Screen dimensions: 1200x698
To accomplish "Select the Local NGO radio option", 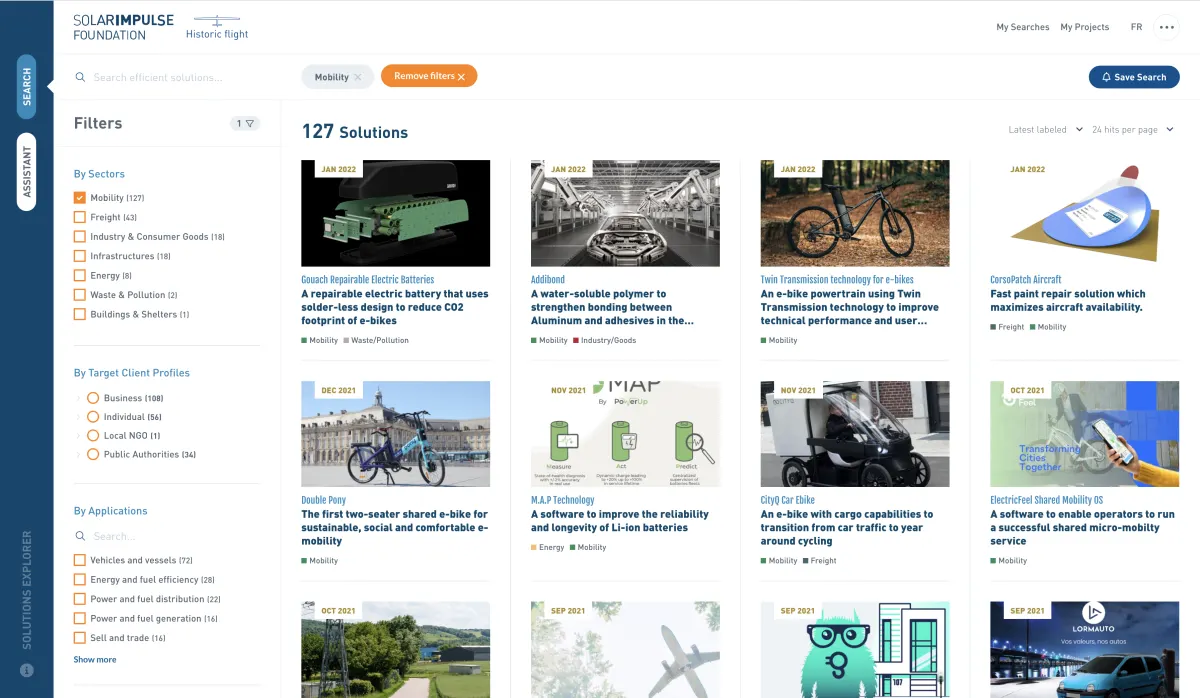I will pyautogui.click(x=93, y=436).
